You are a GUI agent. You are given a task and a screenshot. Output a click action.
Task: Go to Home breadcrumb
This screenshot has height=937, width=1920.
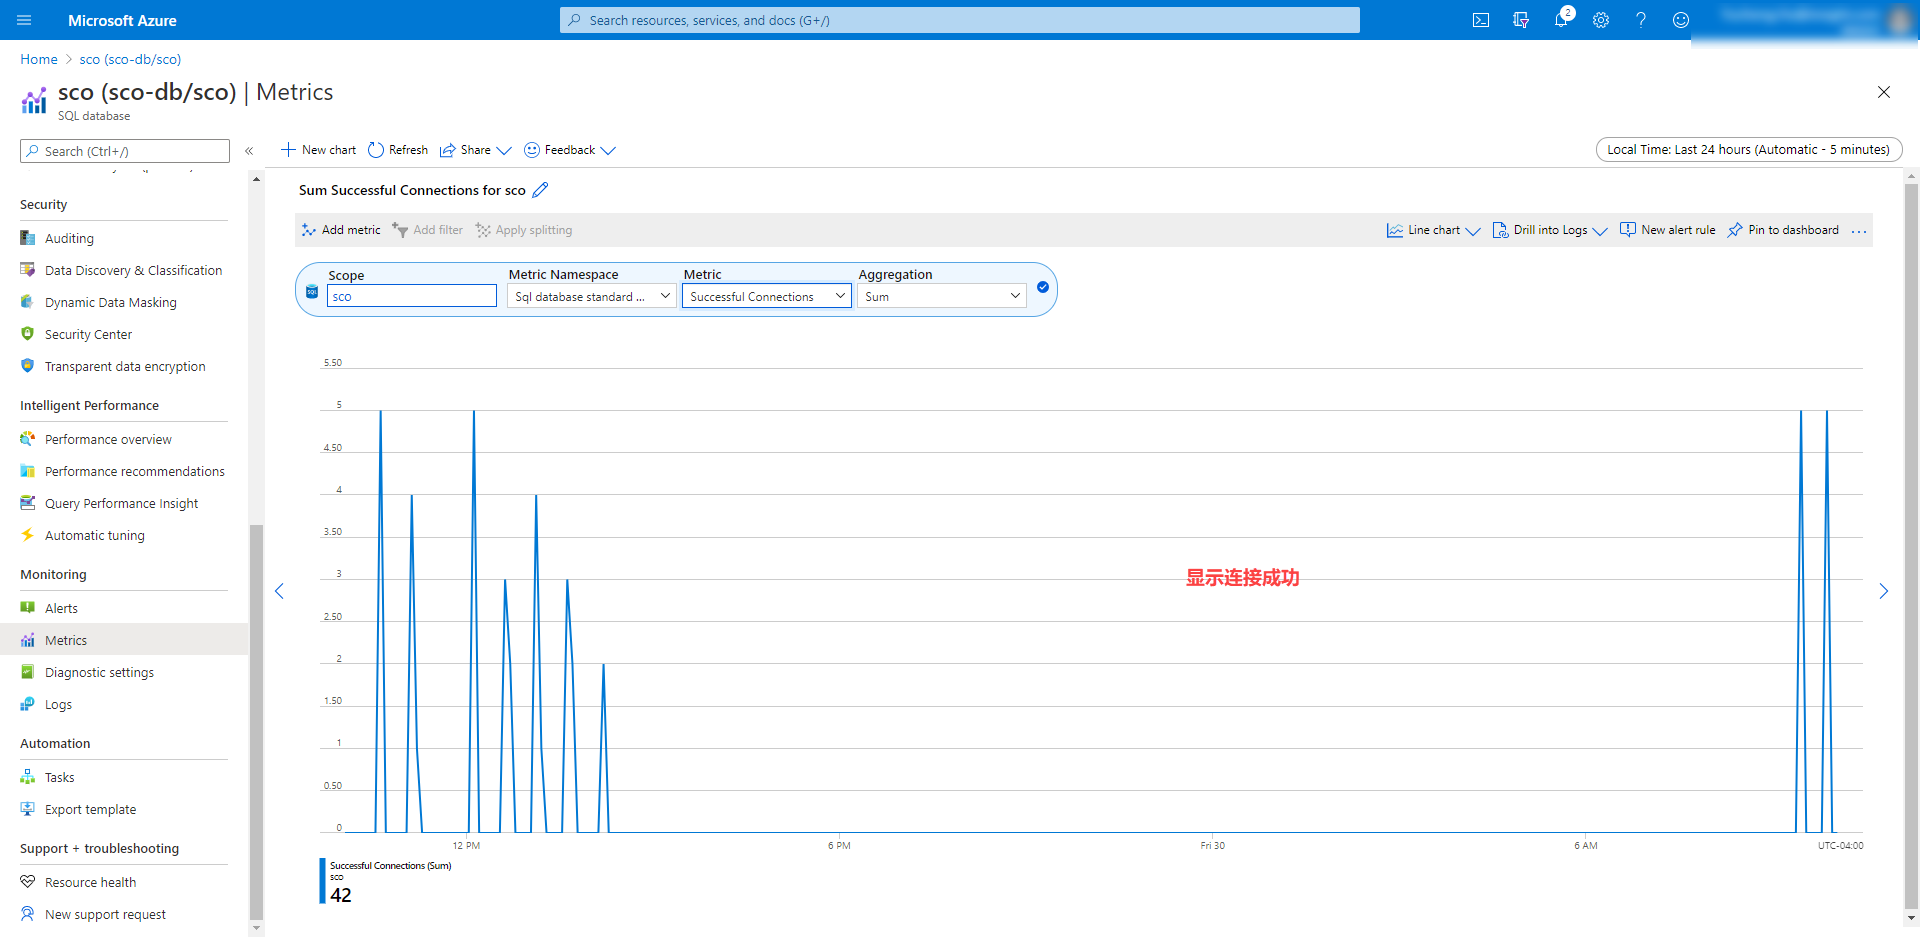coord(39,59)
